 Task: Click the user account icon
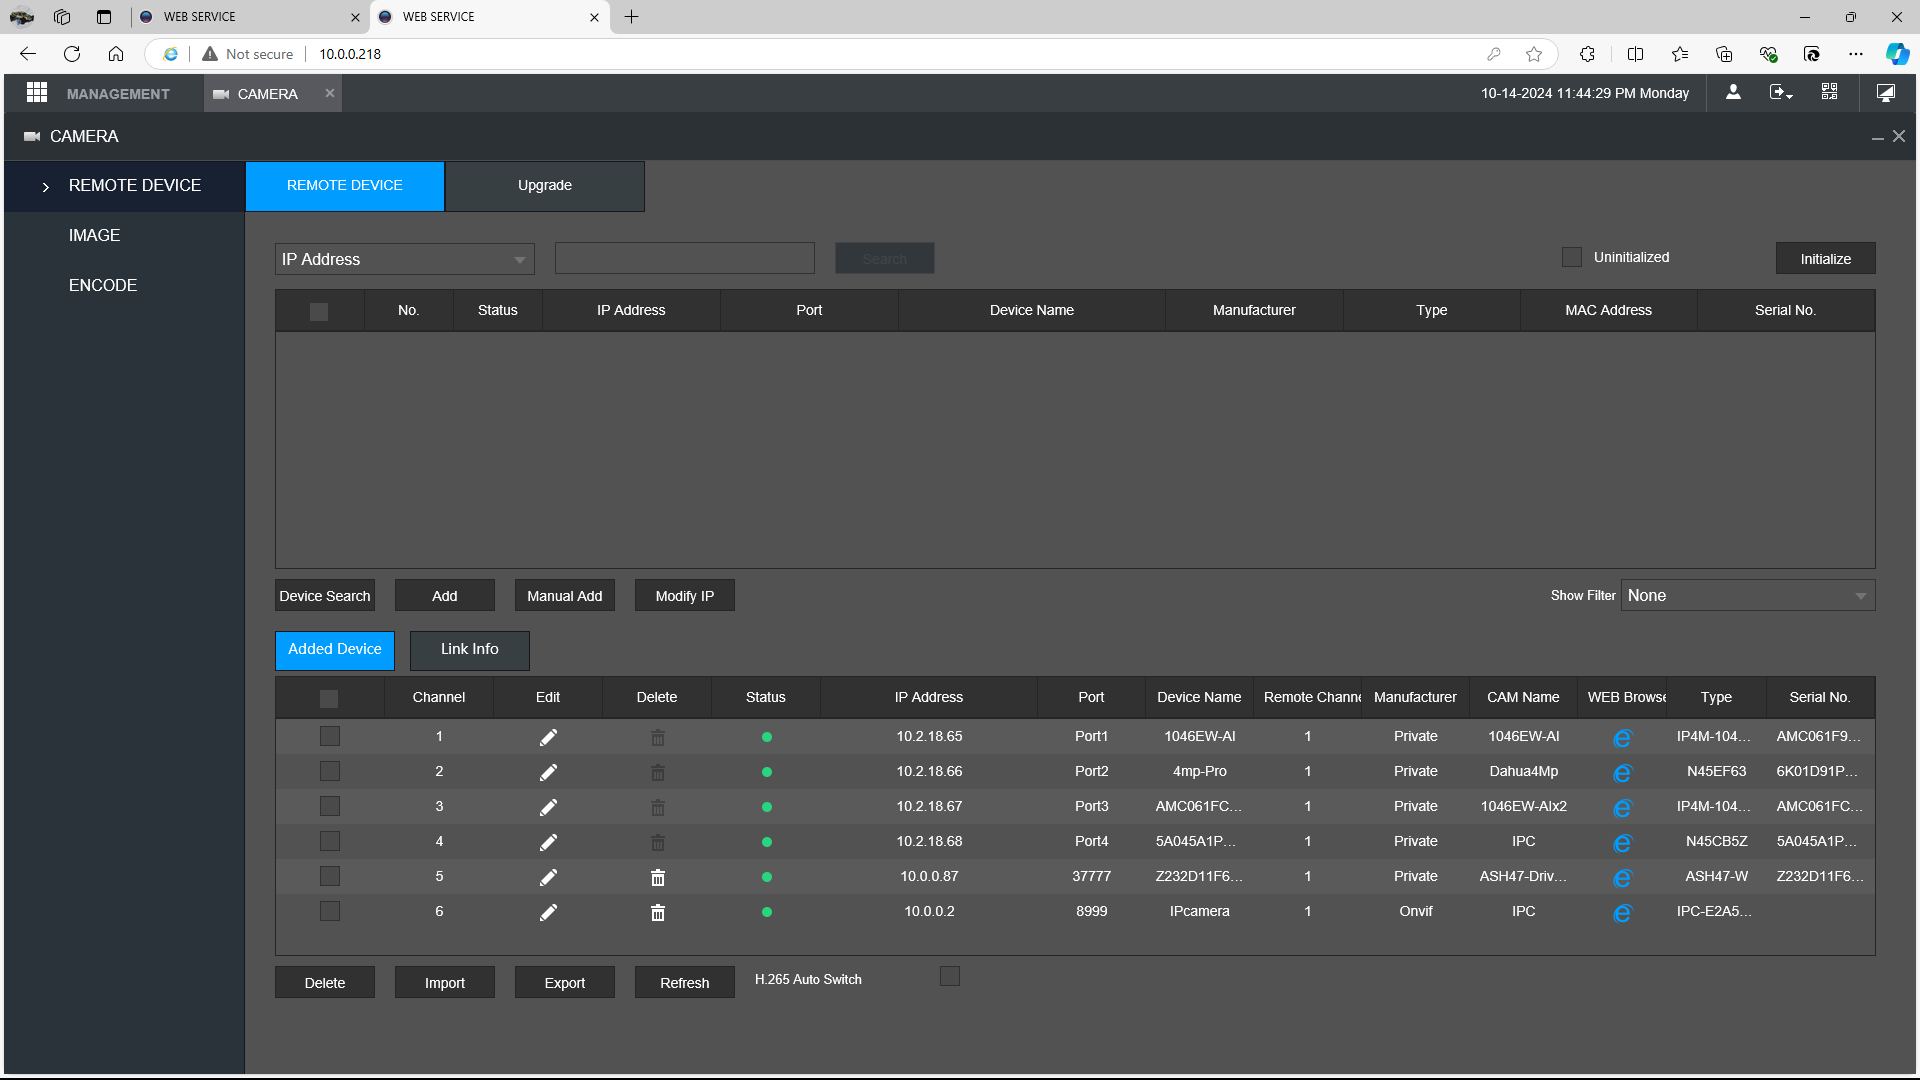click(1733, 93)
